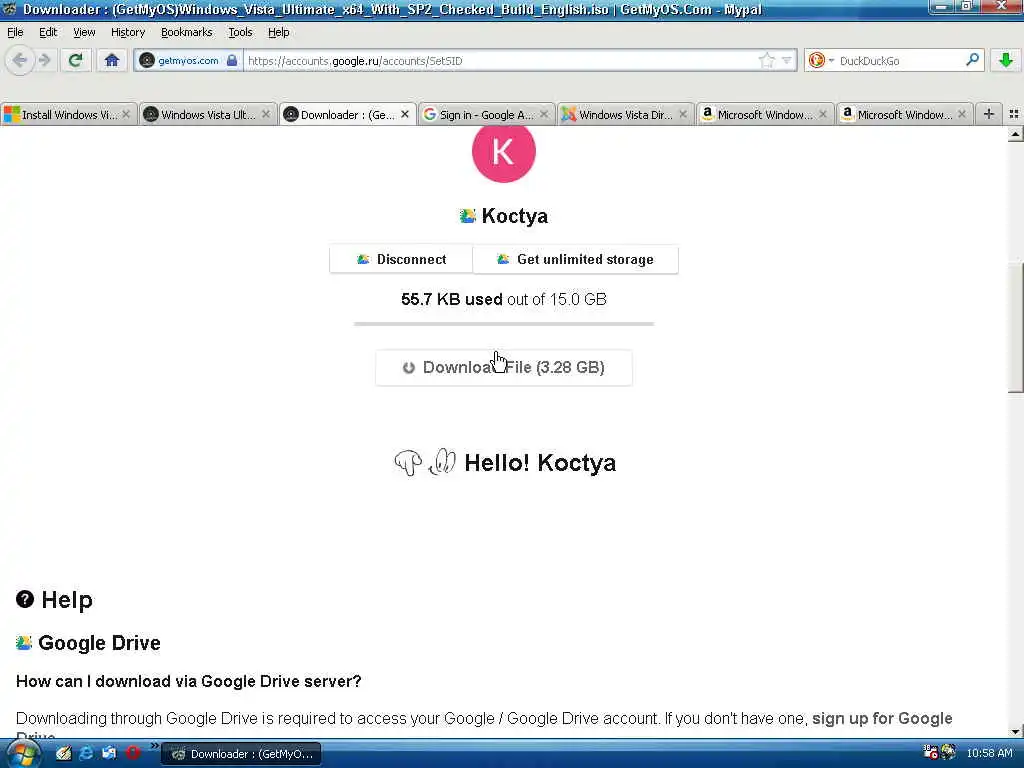Open the History menu
Screen dimensions: 1024x768
pyautogui.click(x=127, y=32)
